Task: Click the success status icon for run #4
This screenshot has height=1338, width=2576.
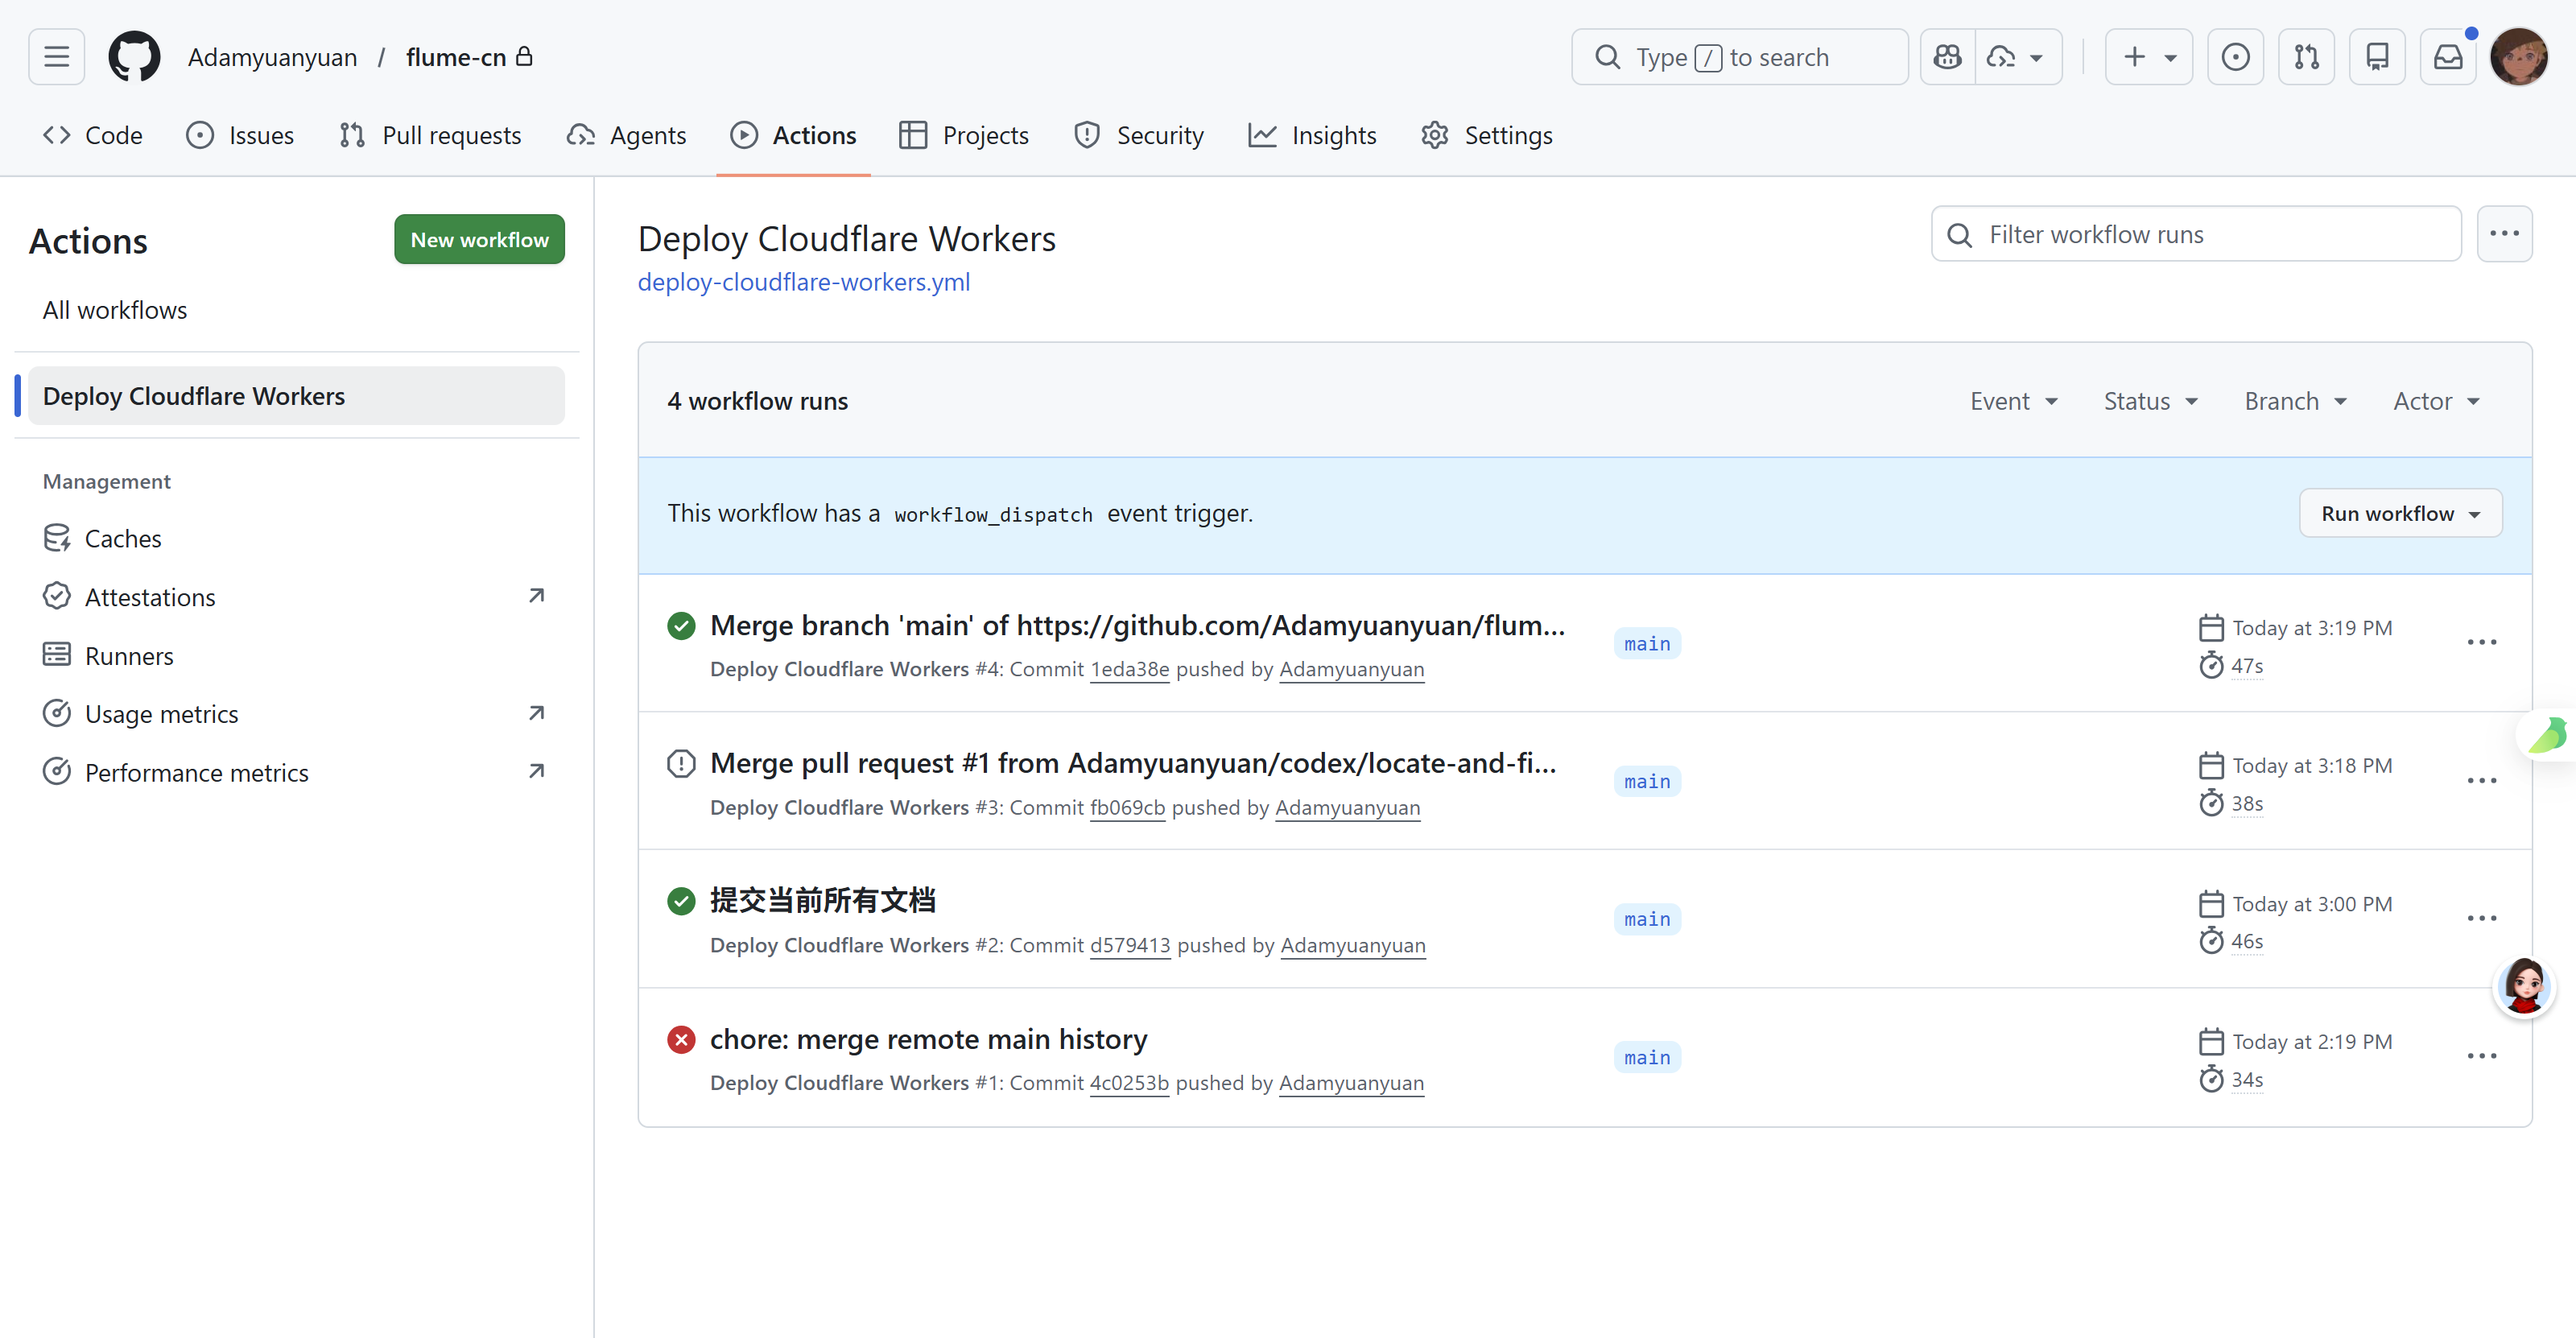Action: point(681,626)
